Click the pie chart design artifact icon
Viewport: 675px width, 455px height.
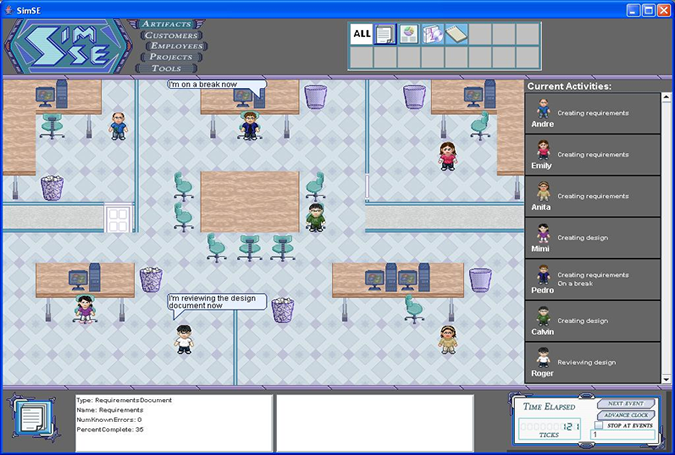(408, 34)
